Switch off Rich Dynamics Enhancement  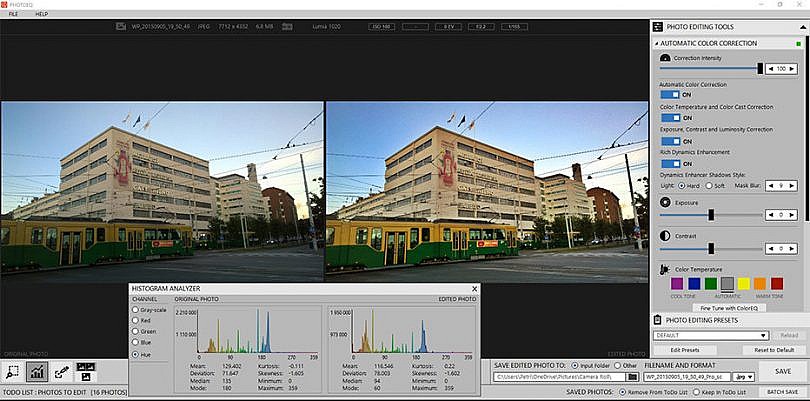click(x=671, y=164)
